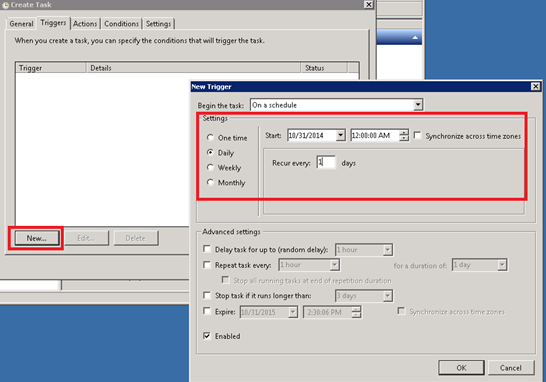The height and width of the screenshot is (382, 546).
Task: Open the Start date picker dropdown
Action: pyautogui.click(x=341, y=135)
